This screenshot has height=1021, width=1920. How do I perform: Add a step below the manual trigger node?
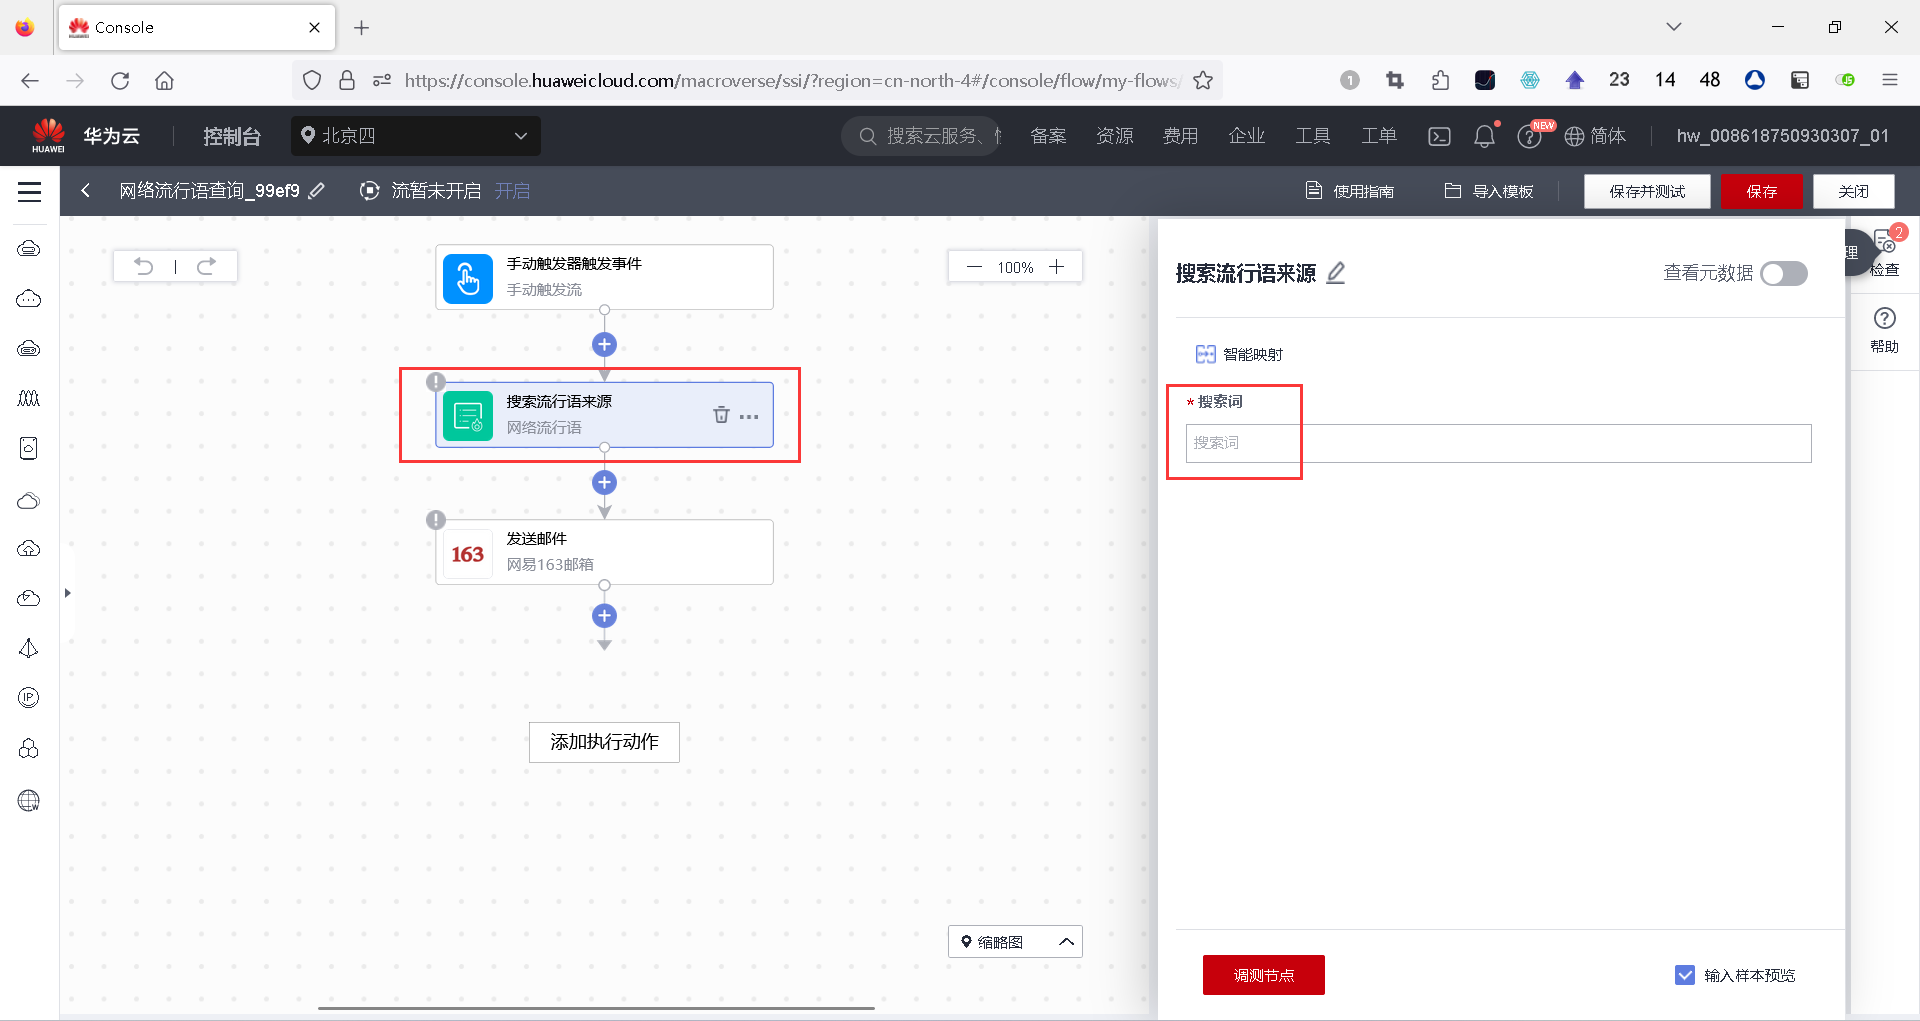pyautogui.click(x=604, y=345)
